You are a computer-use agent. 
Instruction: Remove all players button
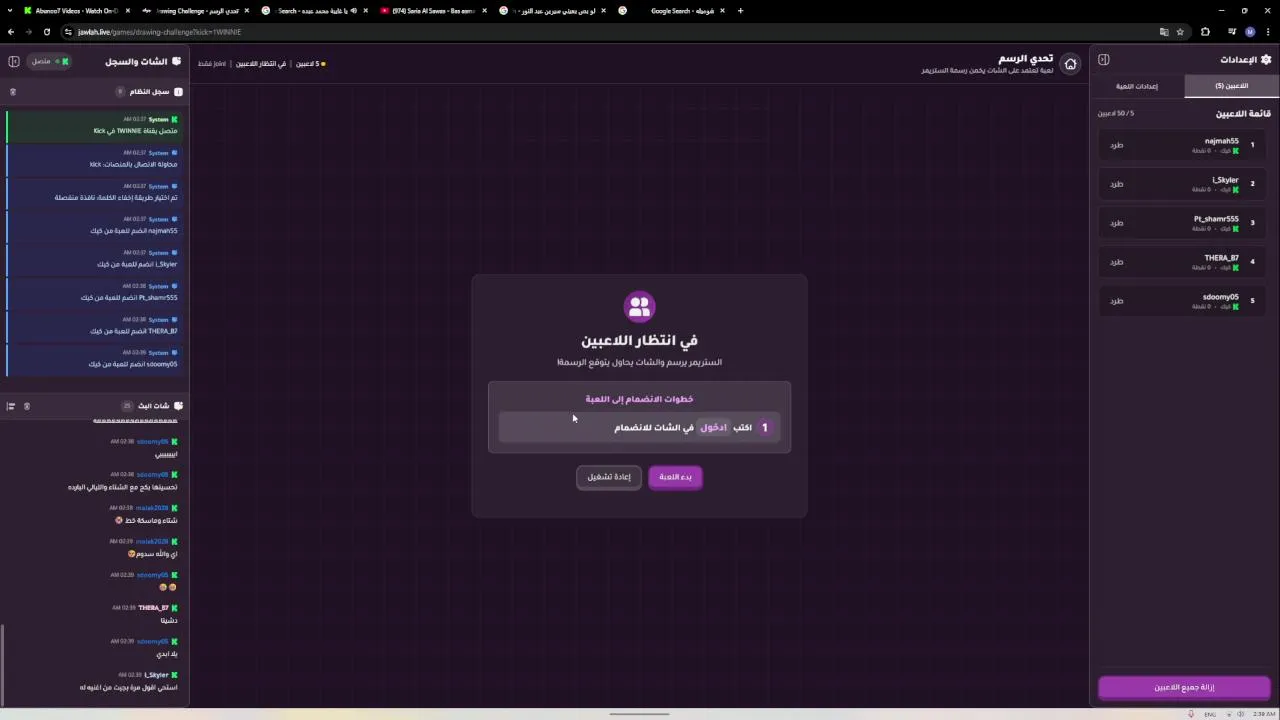pyautogui.click(x=1184, y=688)
